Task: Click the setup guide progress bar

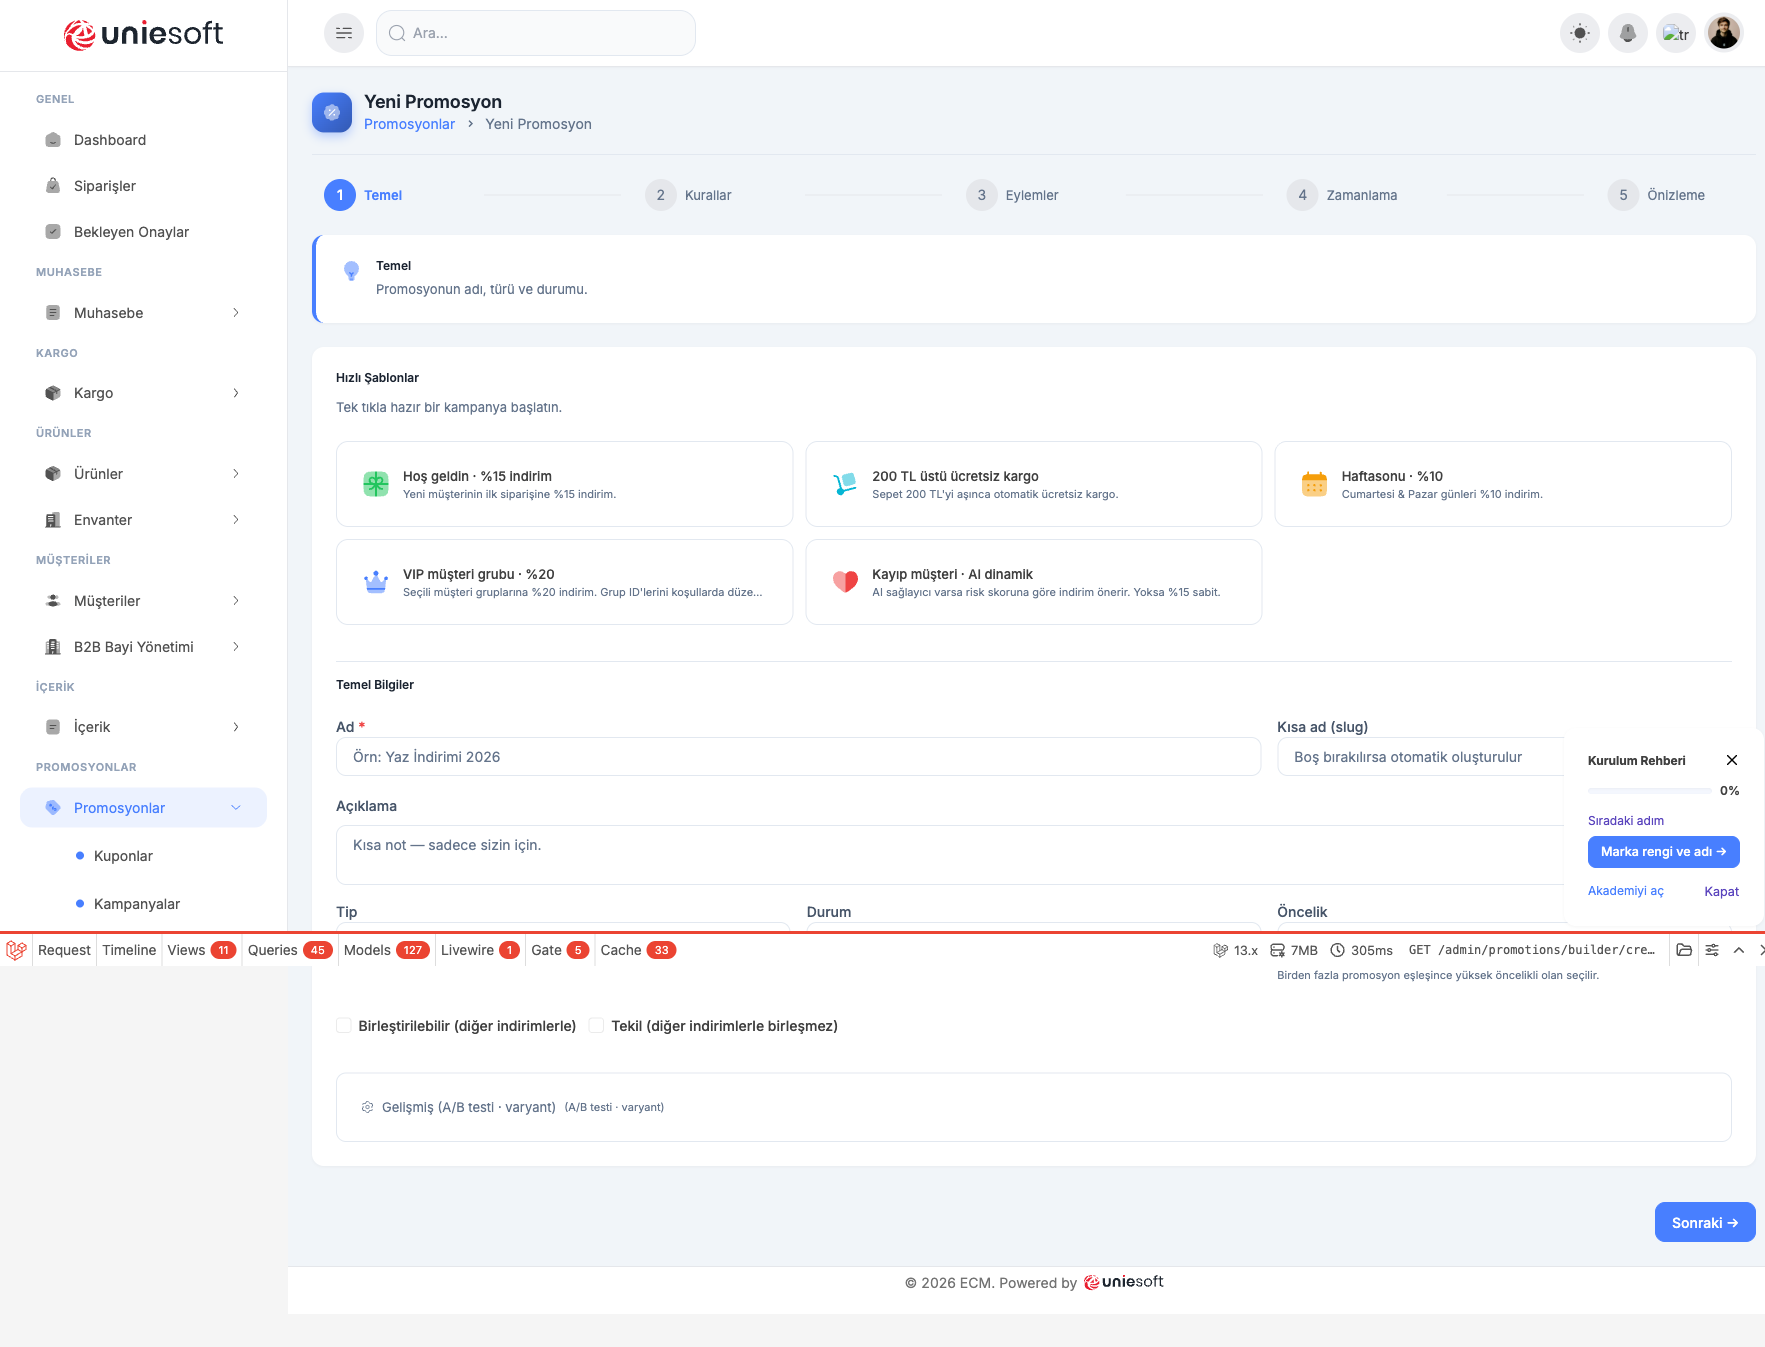Action: 1649,791
